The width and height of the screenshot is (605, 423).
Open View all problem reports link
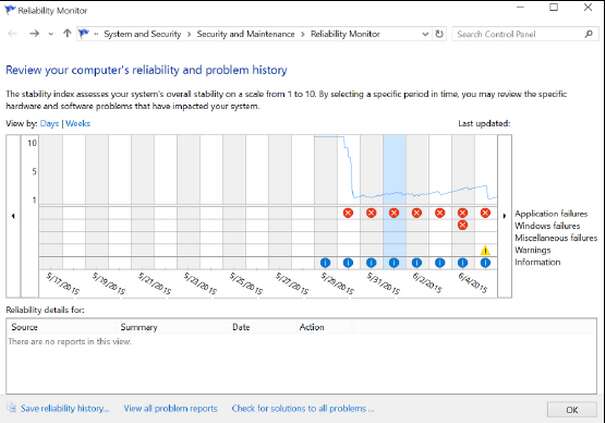click(x=170, y=408)
